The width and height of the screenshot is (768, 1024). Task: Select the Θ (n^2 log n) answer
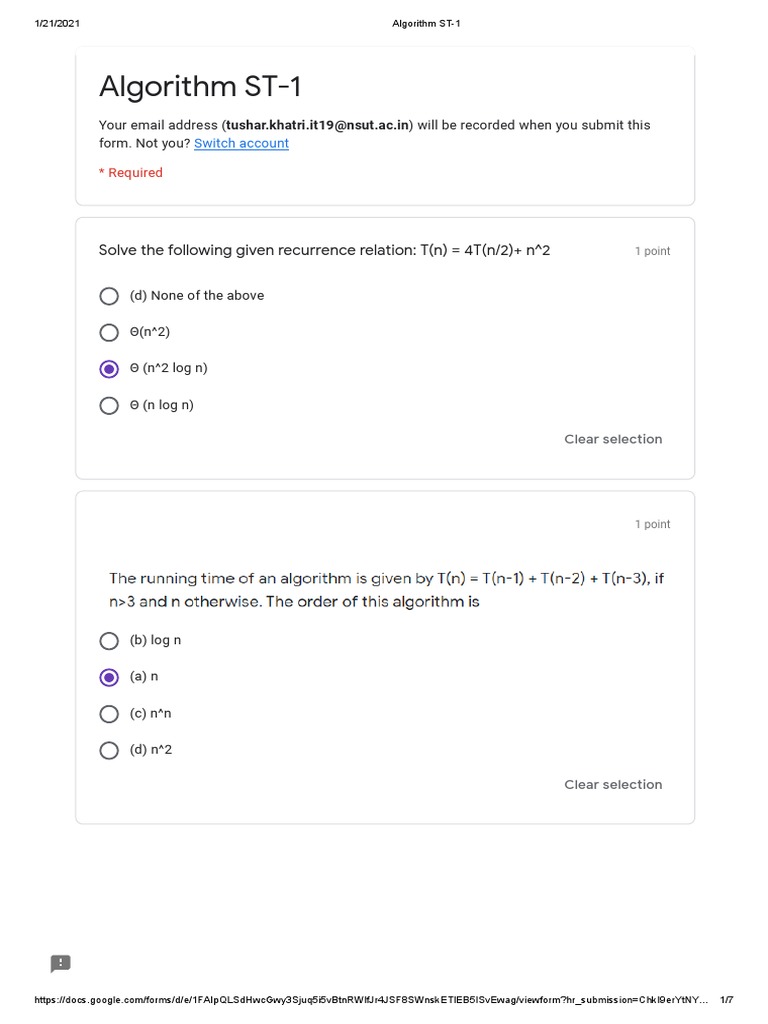[109, 369]
